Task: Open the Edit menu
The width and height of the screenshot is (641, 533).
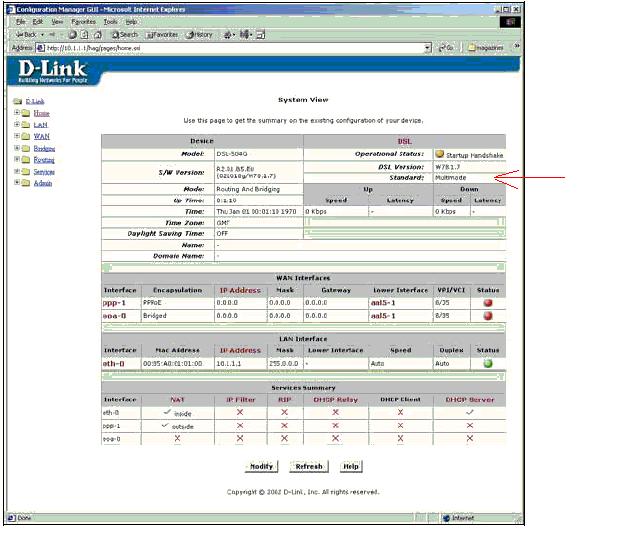Action: pyautogui.click(x=38, y=22)
